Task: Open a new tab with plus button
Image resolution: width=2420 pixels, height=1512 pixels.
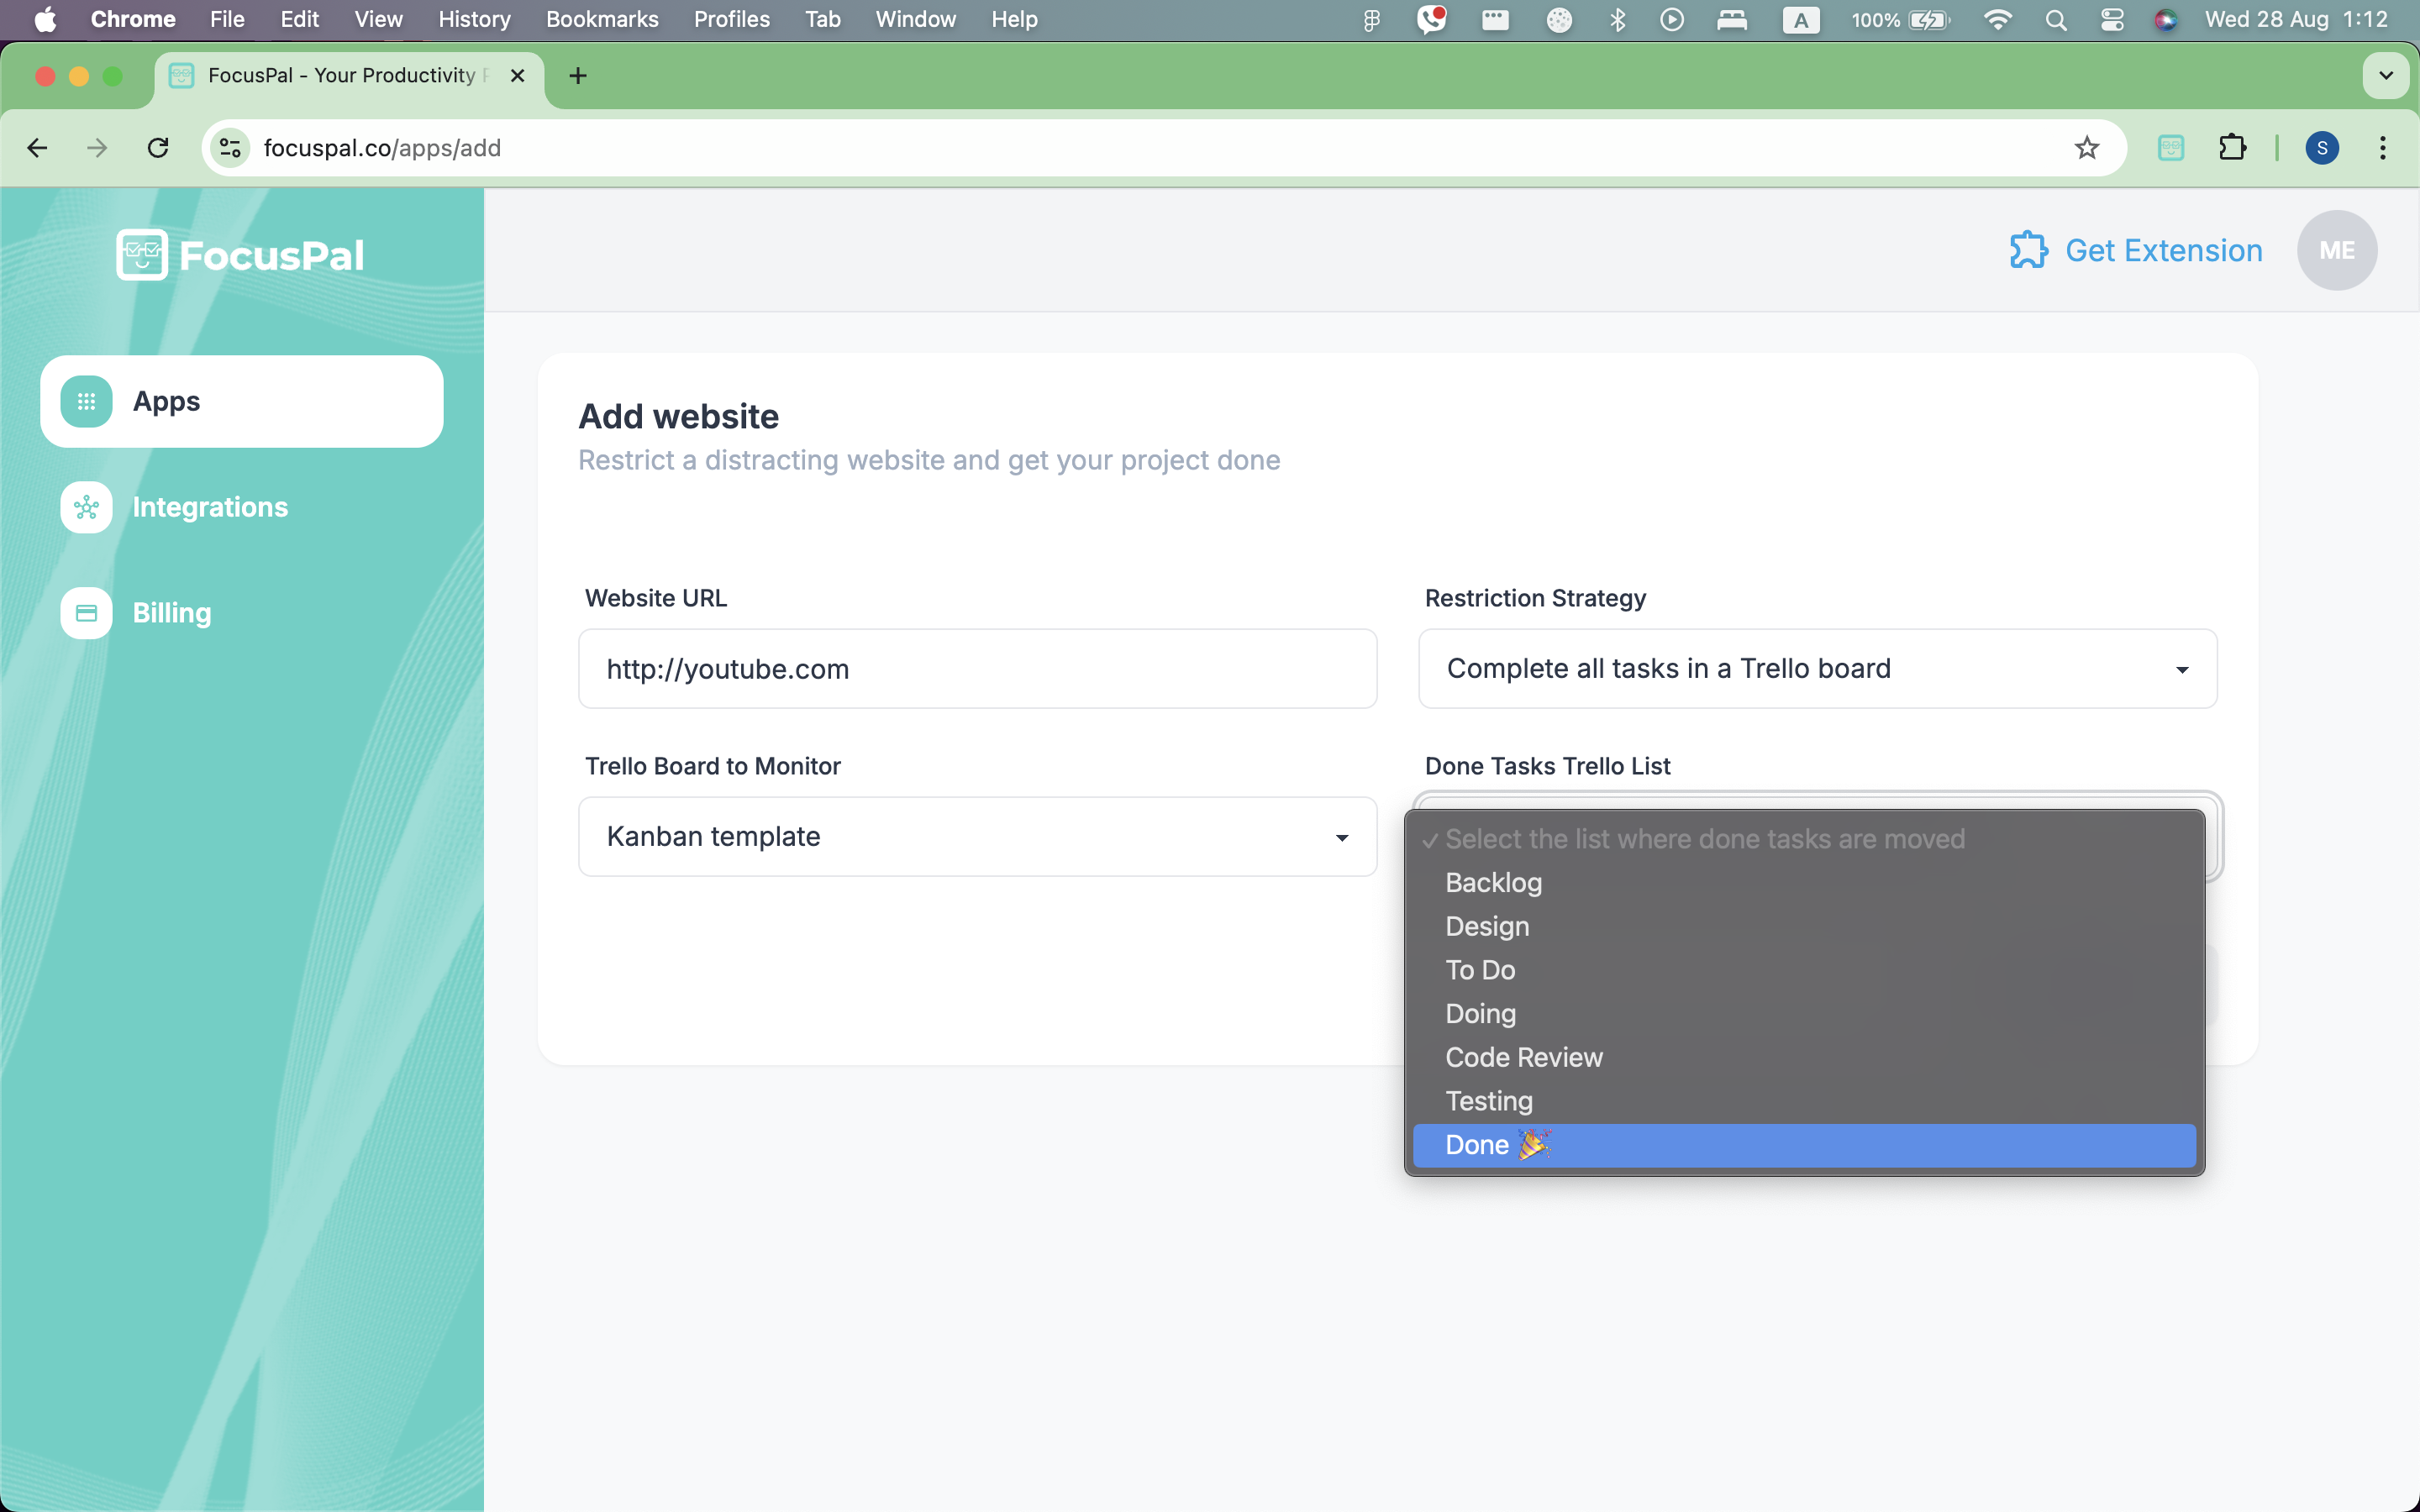Action: (578, 76)
